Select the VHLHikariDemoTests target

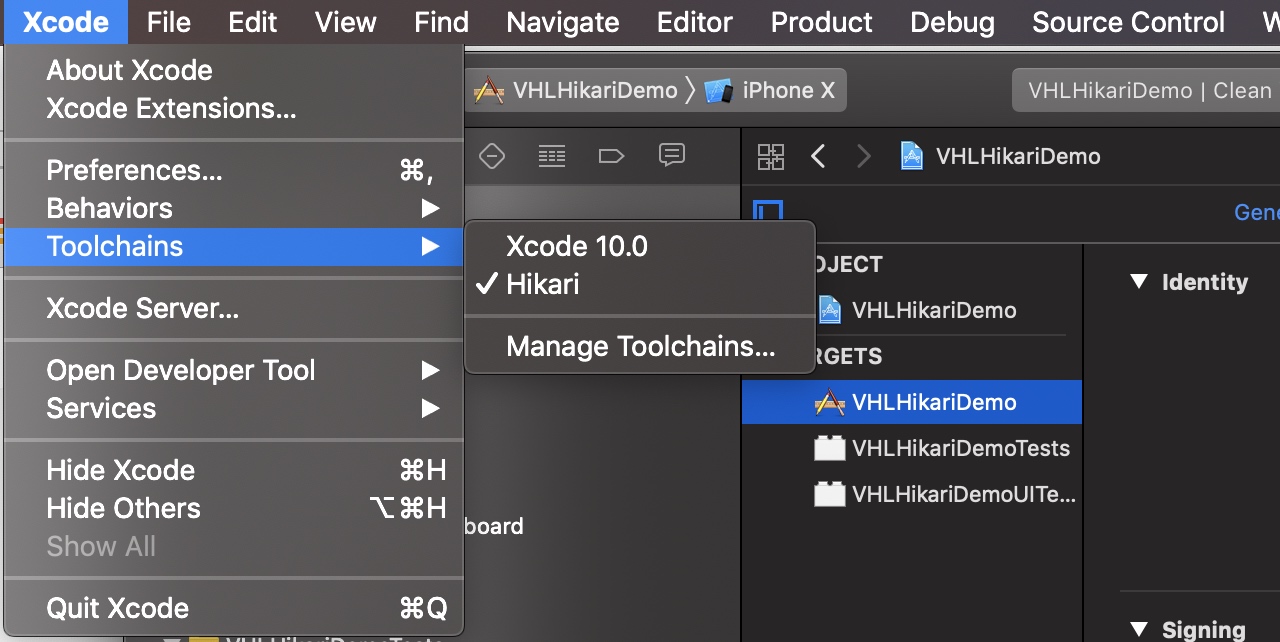pos(960,448)
